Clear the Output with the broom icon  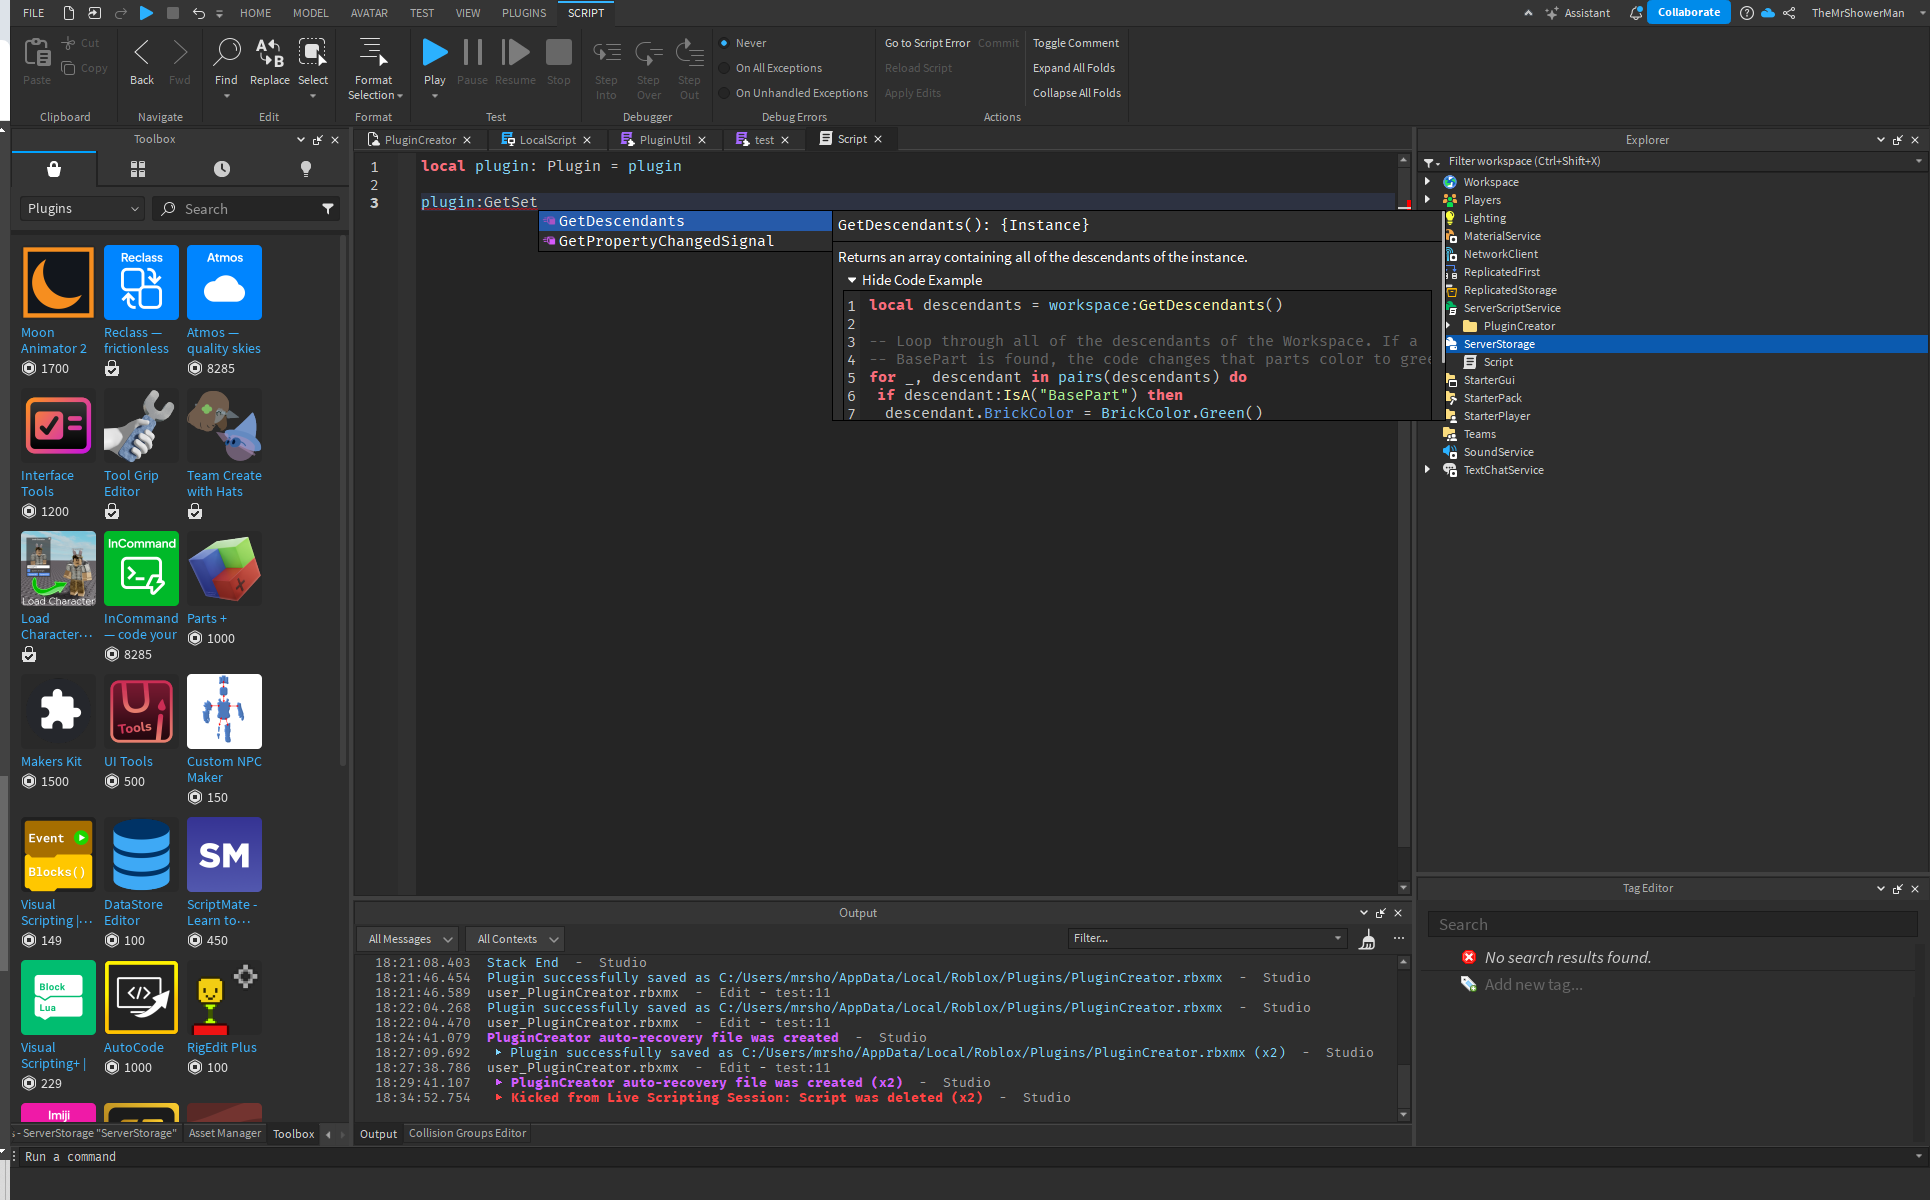point(1367,939)
